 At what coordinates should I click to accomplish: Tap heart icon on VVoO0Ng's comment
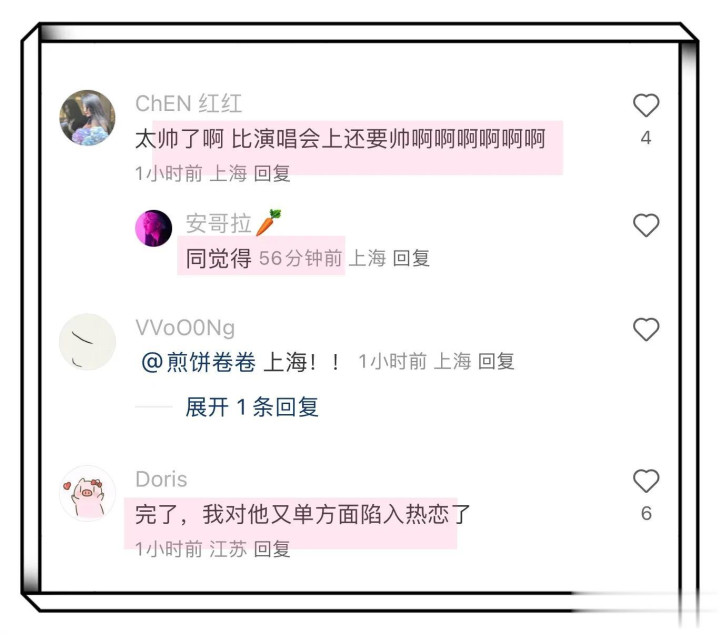pos(646,329)
